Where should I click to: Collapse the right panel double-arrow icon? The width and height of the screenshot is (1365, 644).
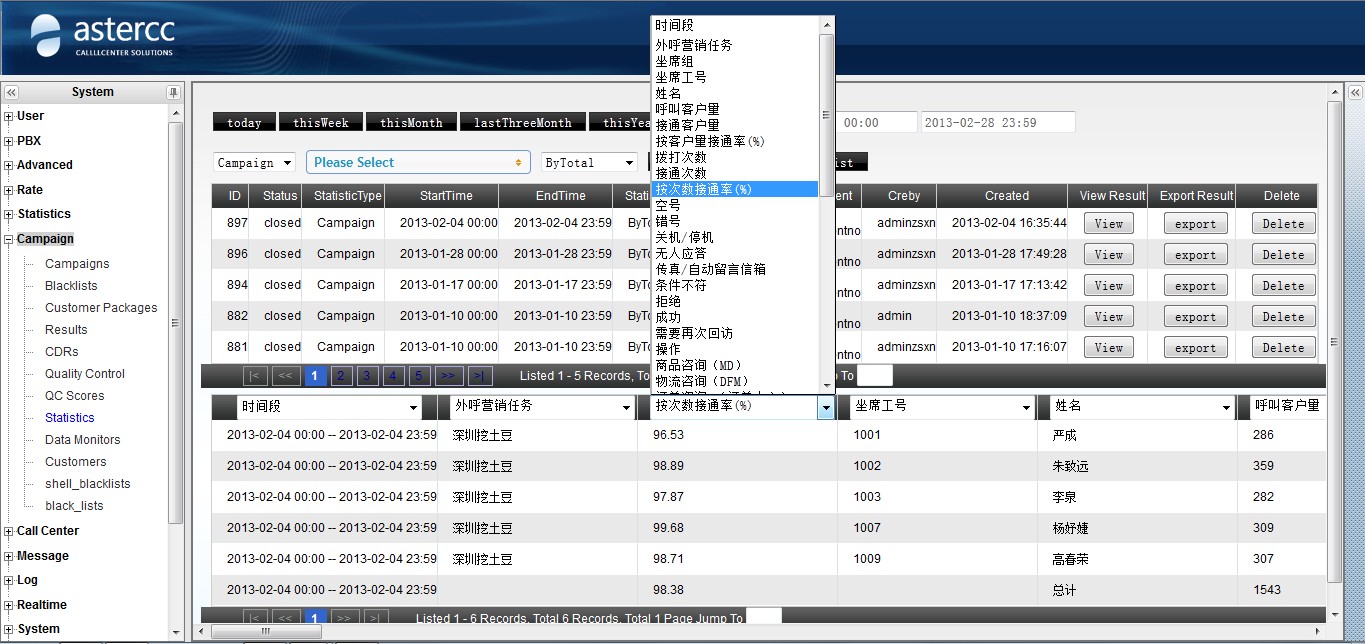click(1355, 92)
